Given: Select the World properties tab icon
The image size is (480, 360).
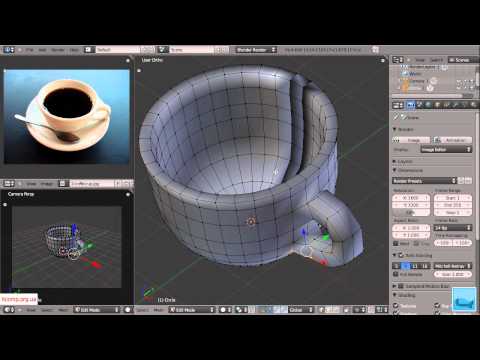Looking at the screenshot, I should (429, 105).
